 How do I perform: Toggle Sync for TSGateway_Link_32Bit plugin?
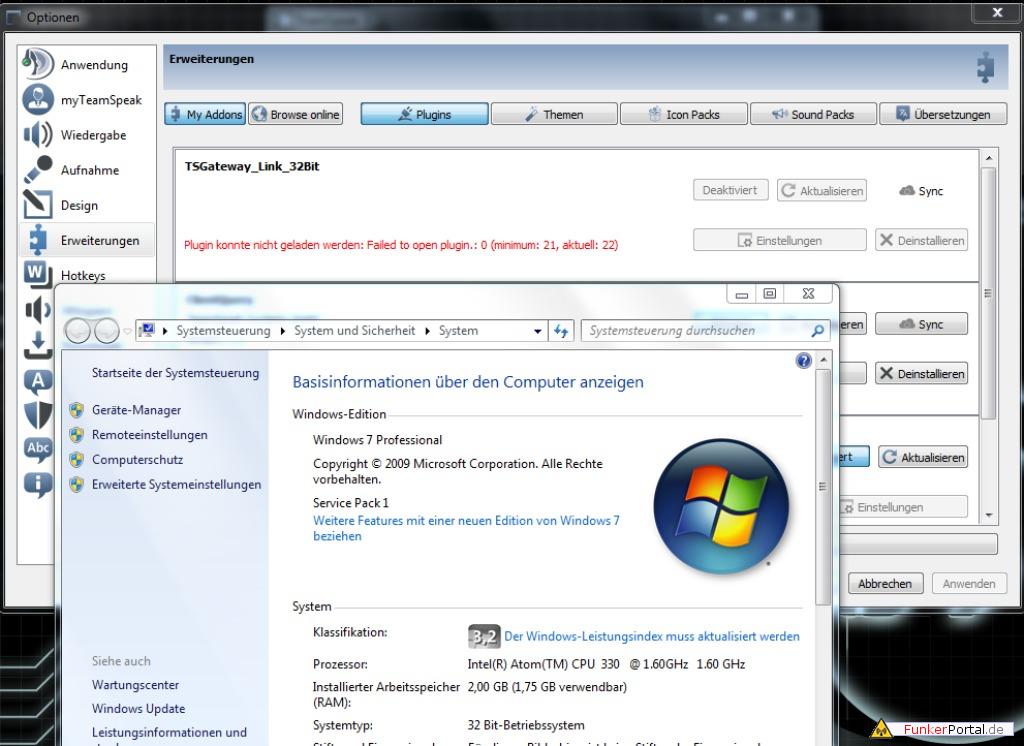point(921,191)
